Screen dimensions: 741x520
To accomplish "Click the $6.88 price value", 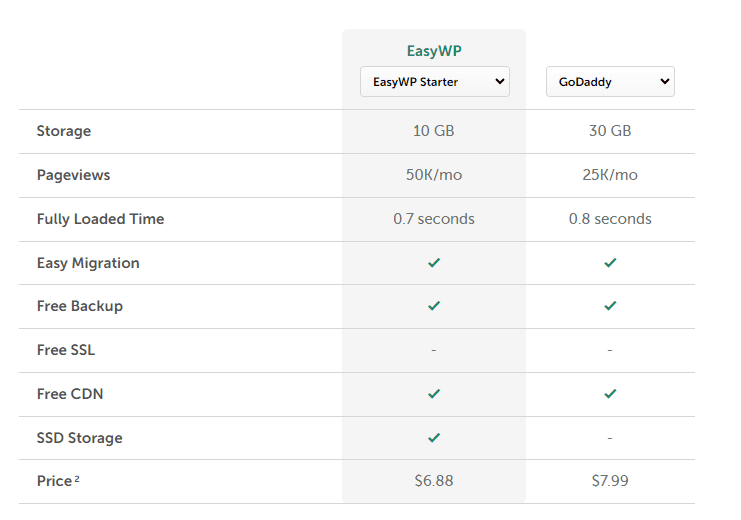I will click(434, 481).
